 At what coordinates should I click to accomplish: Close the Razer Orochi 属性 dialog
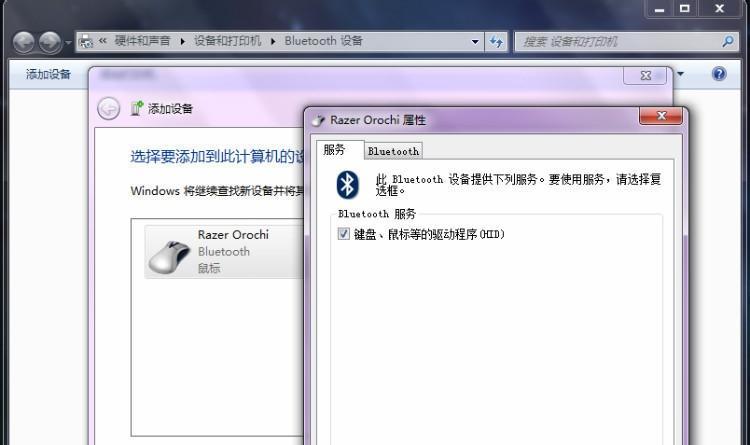click(x=661, y=115)
